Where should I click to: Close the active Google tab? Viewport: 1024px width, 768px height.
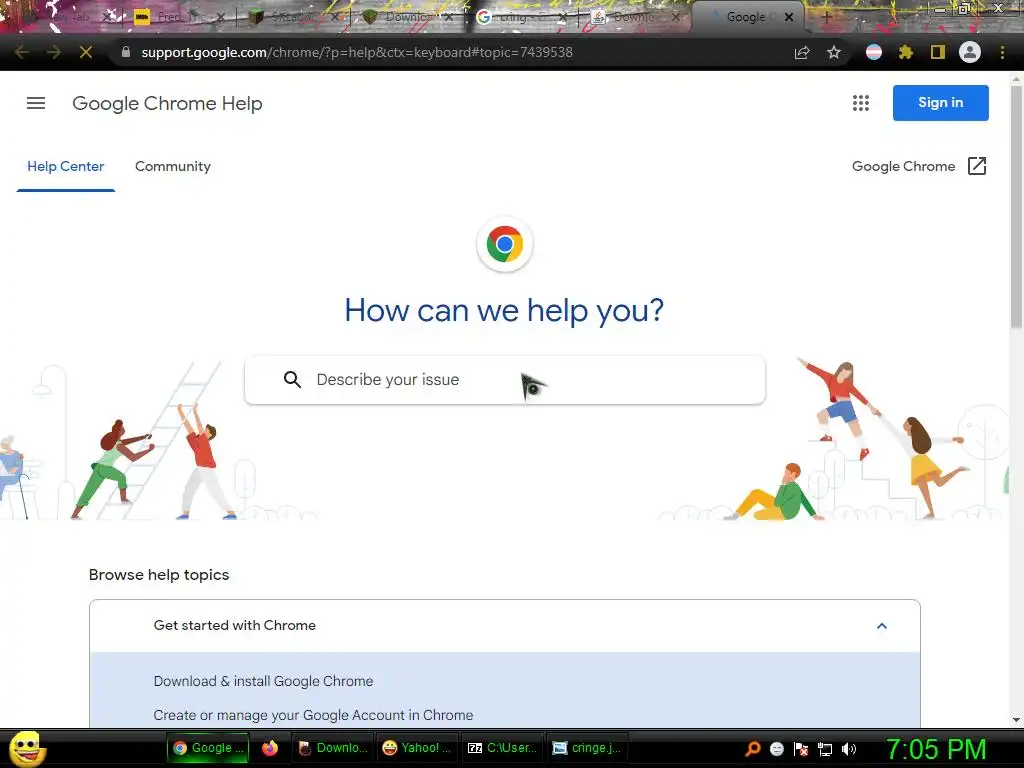[x=789, y=17]
